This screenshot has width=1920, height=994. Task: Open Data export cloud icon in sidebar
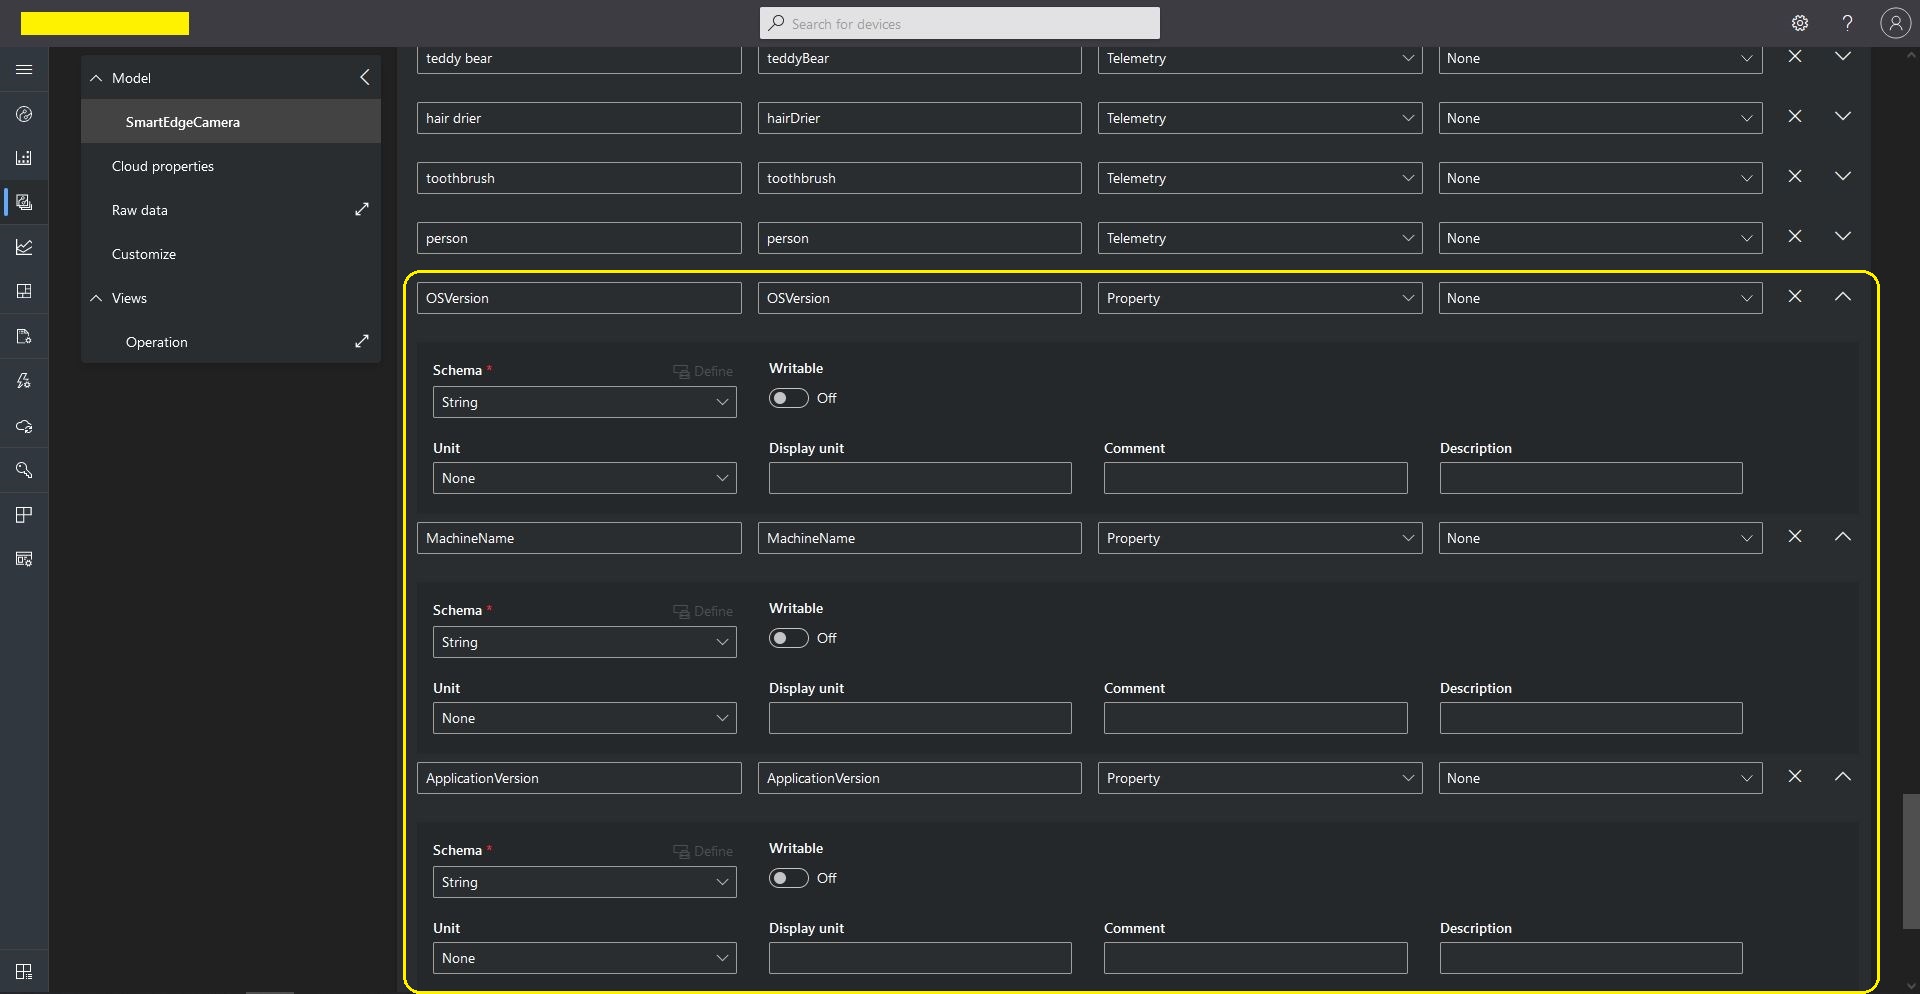coord(24,427)
